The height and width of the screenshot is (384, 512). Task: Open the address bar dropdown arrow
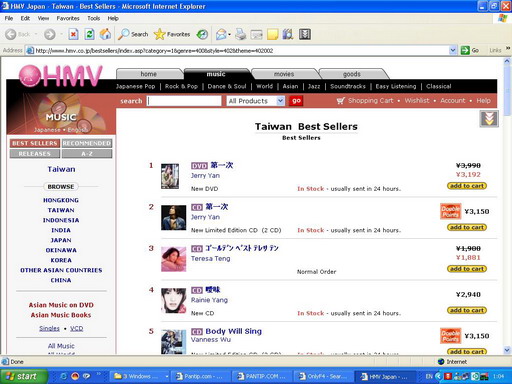click(453, 50)
